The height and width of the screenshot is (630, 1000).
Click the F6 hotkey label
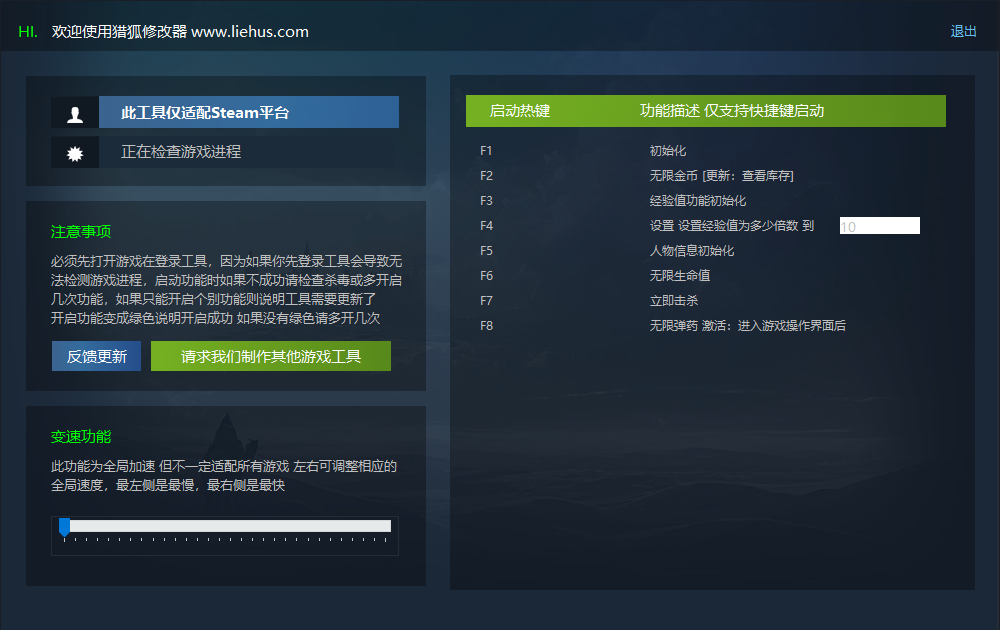point(486,275)
